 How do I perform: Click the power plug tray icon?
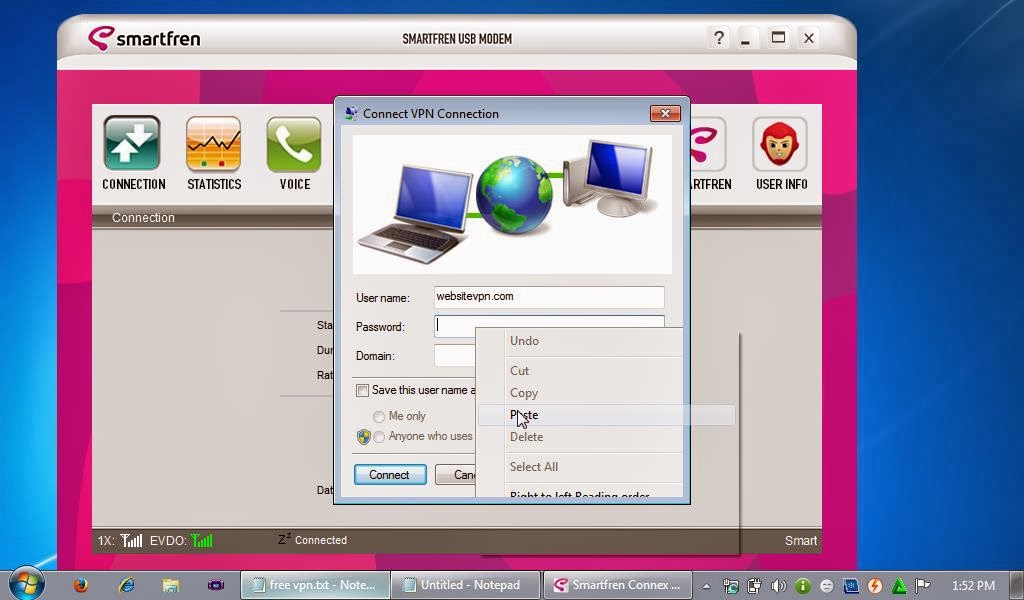coord(754,586)
